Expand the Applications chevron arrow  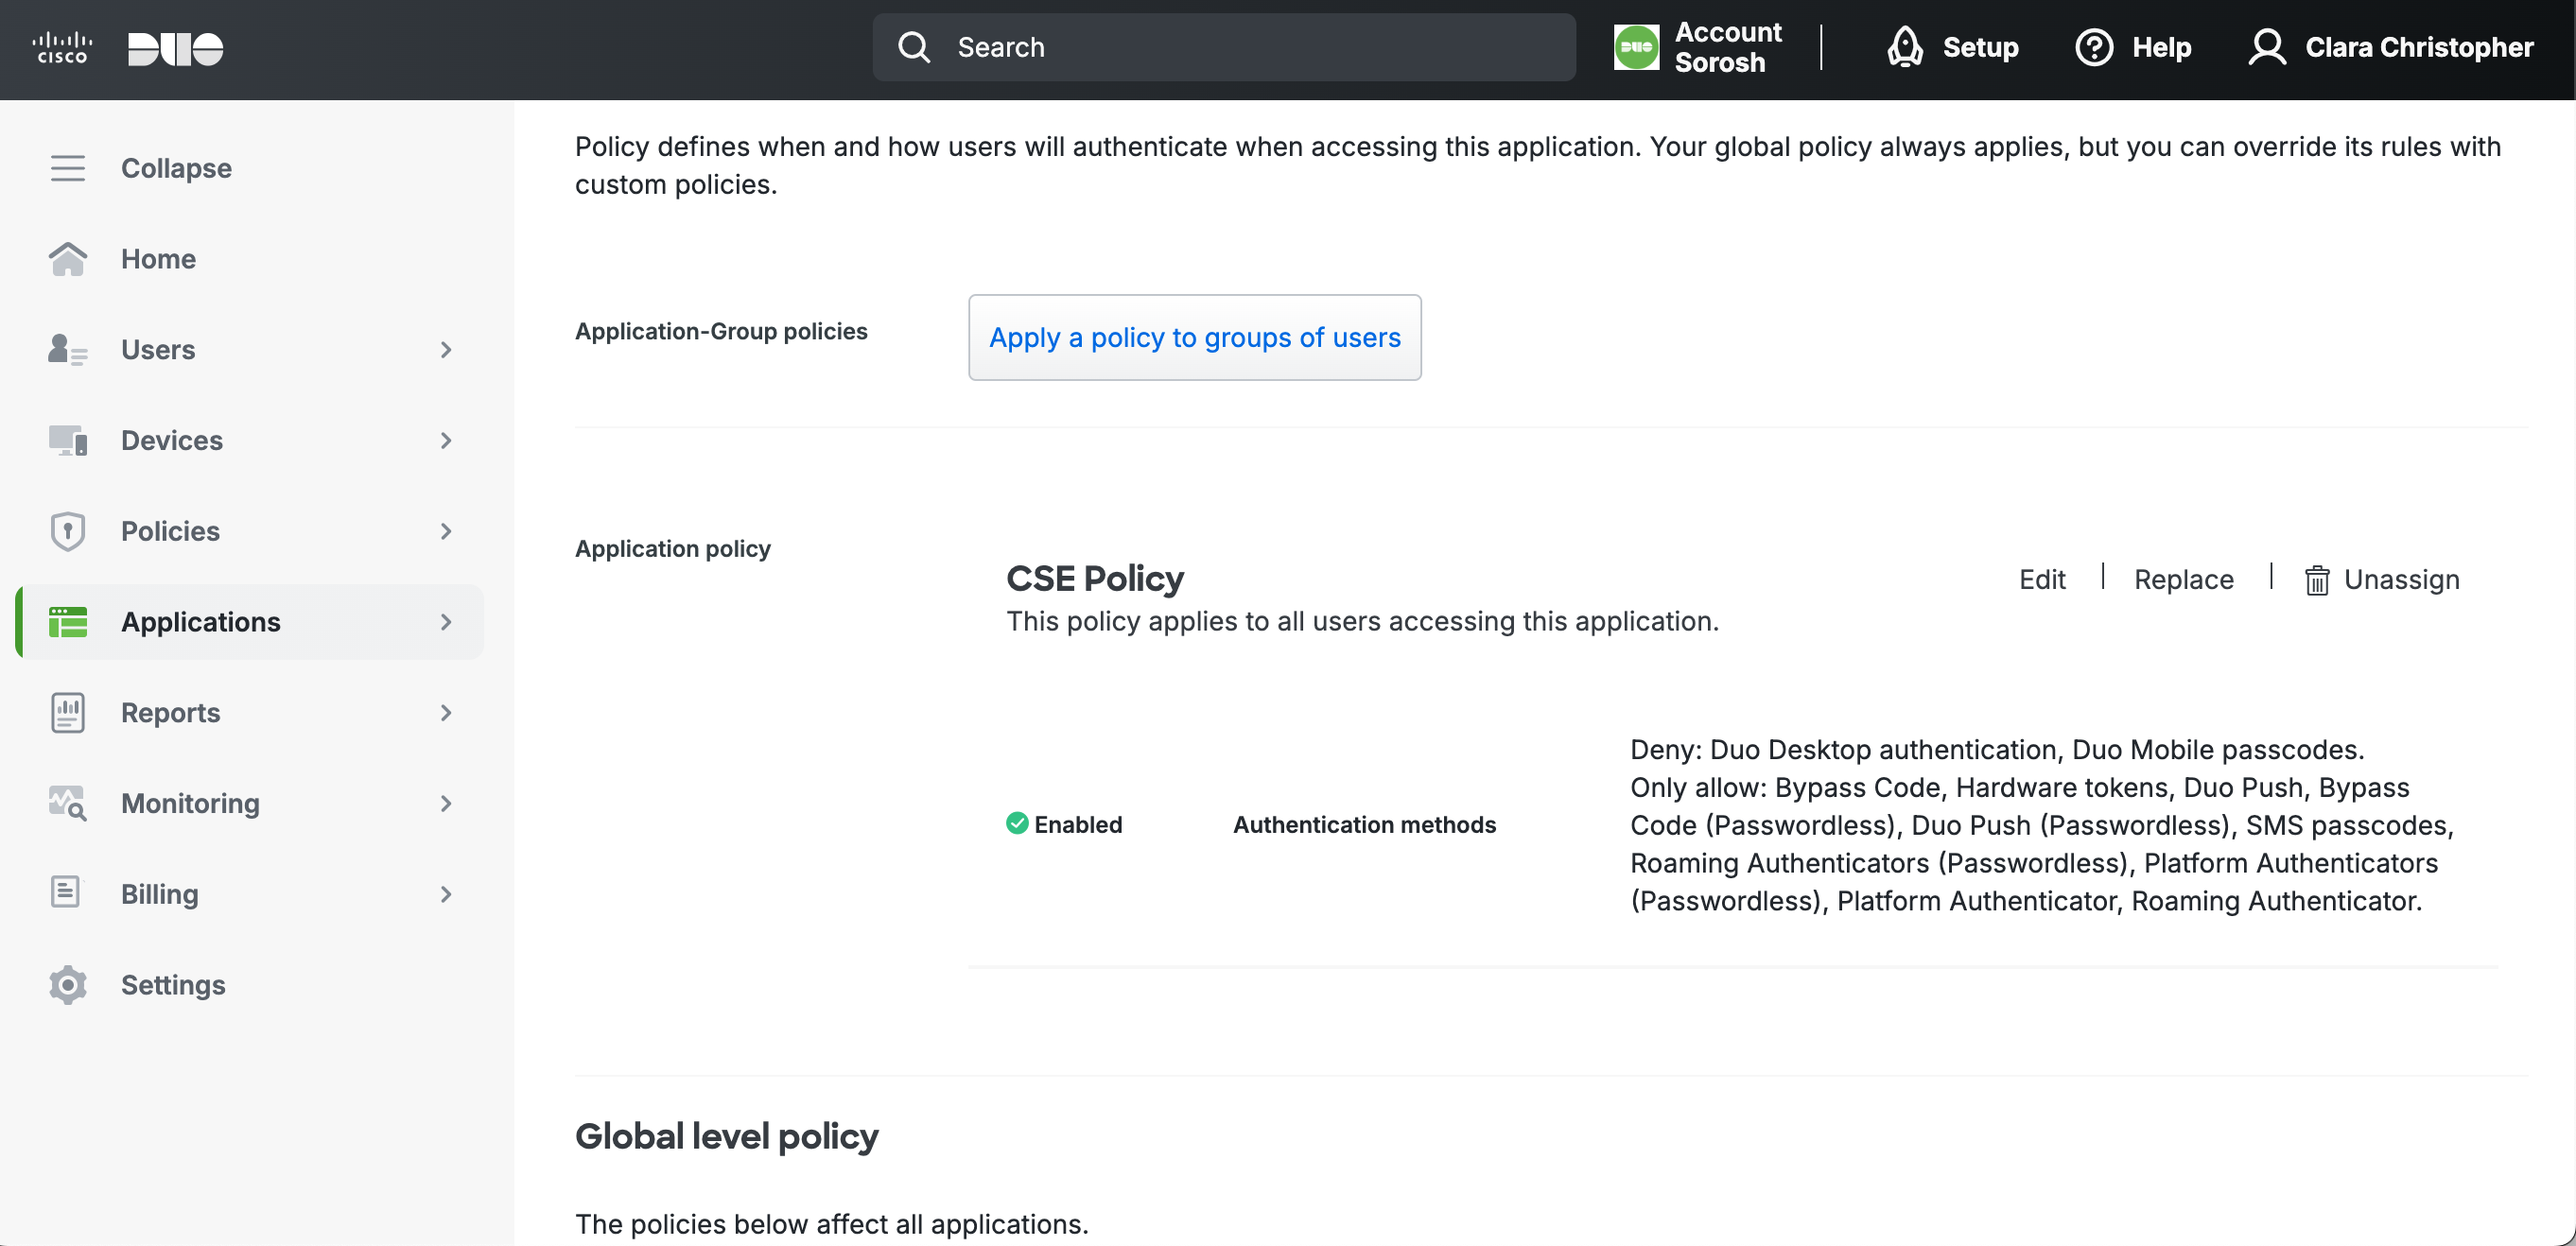(x=446, y=622)
